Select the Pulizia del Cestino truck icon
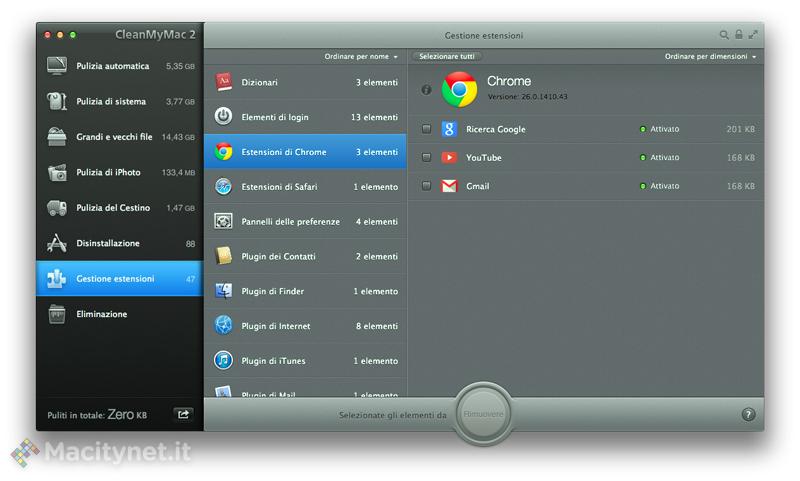Viewport: 800px width, 481px height. tap(57, 208)
